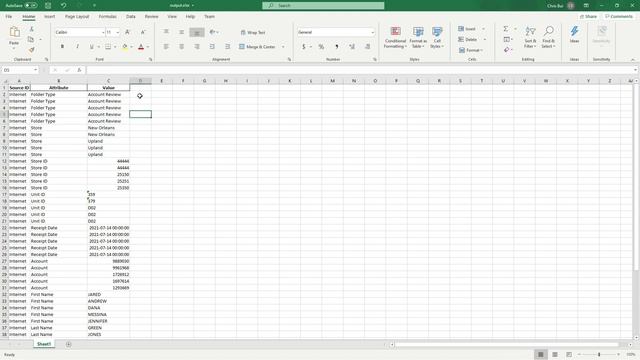
Task: Click the Save icon in title bar
Action: [48, 5]
